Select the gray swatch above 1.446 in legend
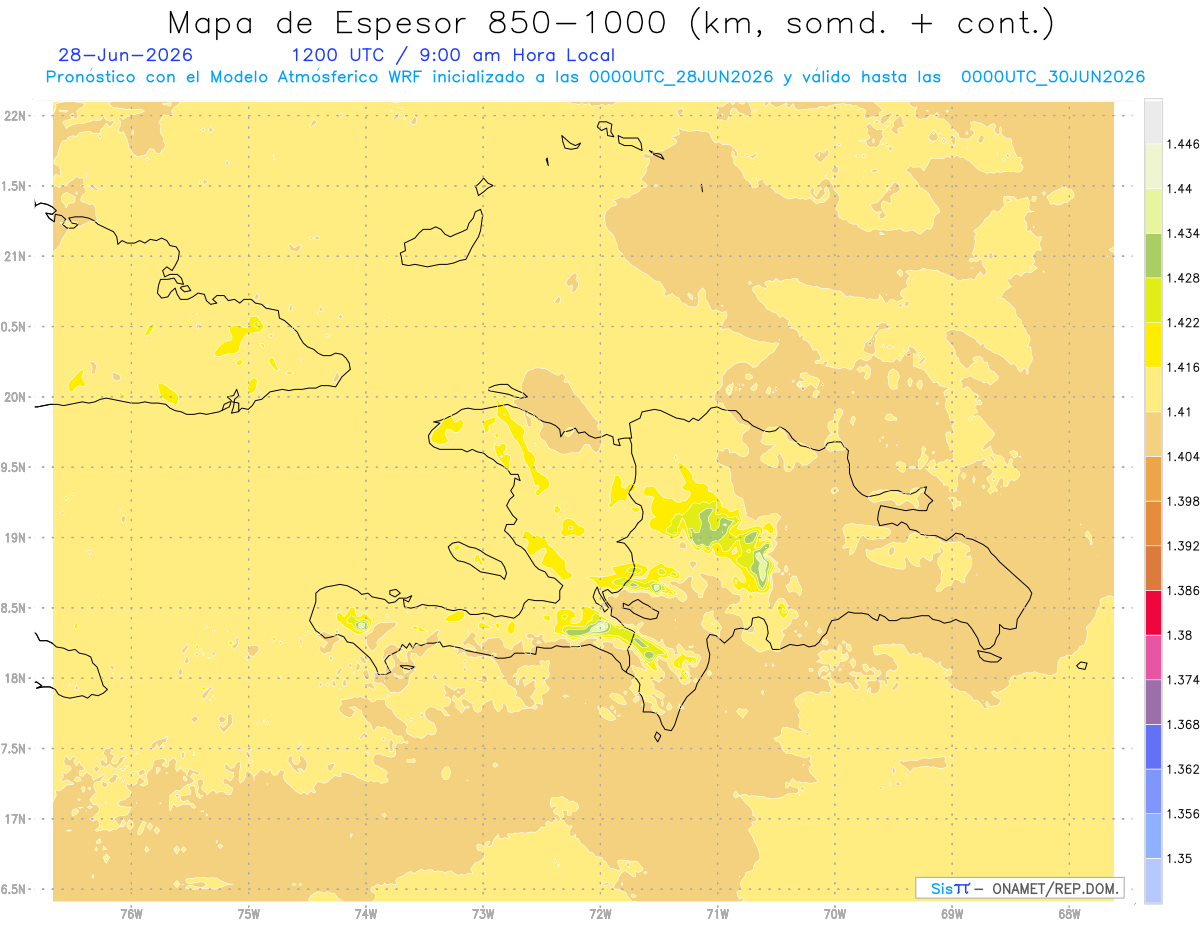Screen dimensions: 1200x927 point(1153,121)
